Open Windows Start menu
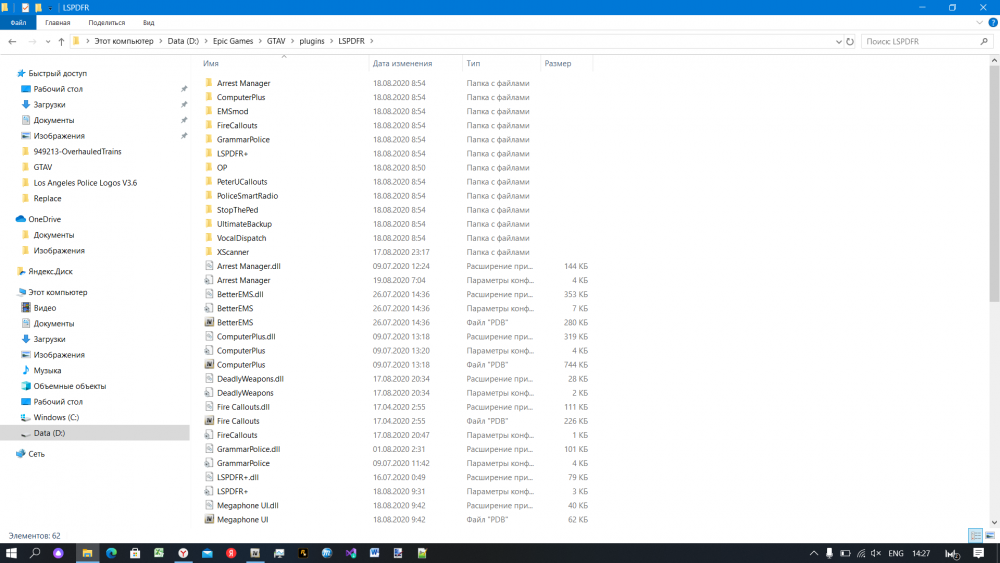1000x563 pixels. (12, 553)
